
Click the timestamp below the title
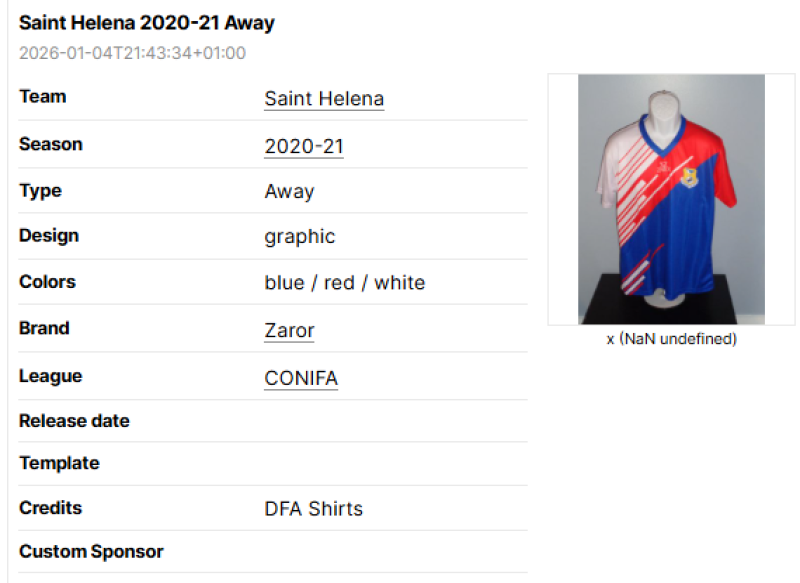point(132,53)
